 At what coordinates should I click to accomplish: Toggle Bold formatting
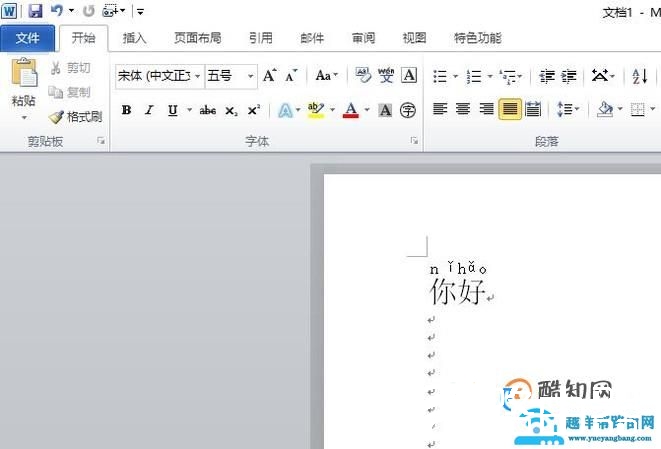coord(126,110)
